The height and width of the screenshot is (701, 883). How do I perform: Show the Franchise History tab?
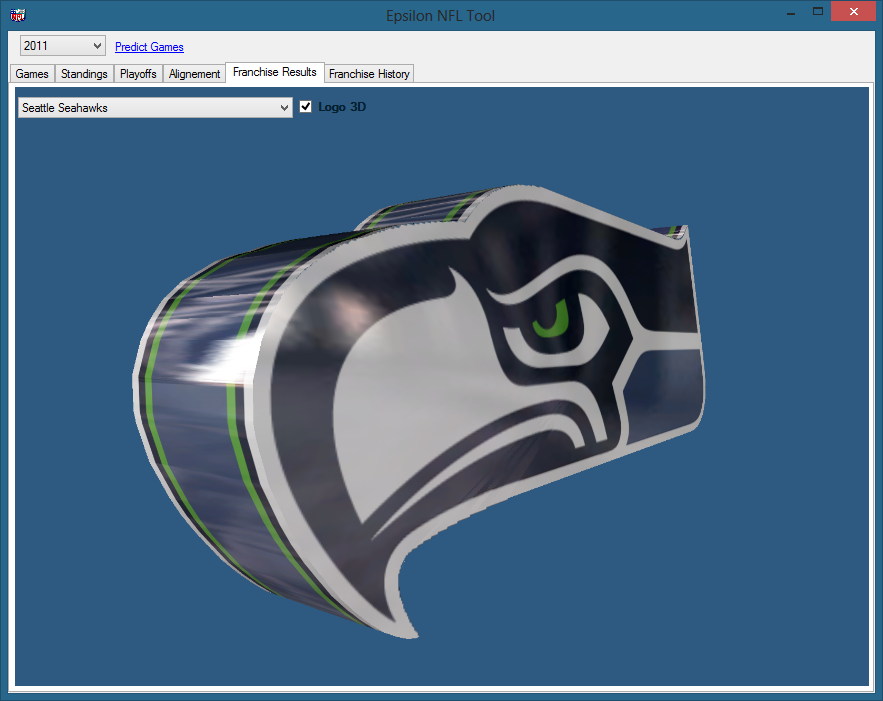click(369, 74)
